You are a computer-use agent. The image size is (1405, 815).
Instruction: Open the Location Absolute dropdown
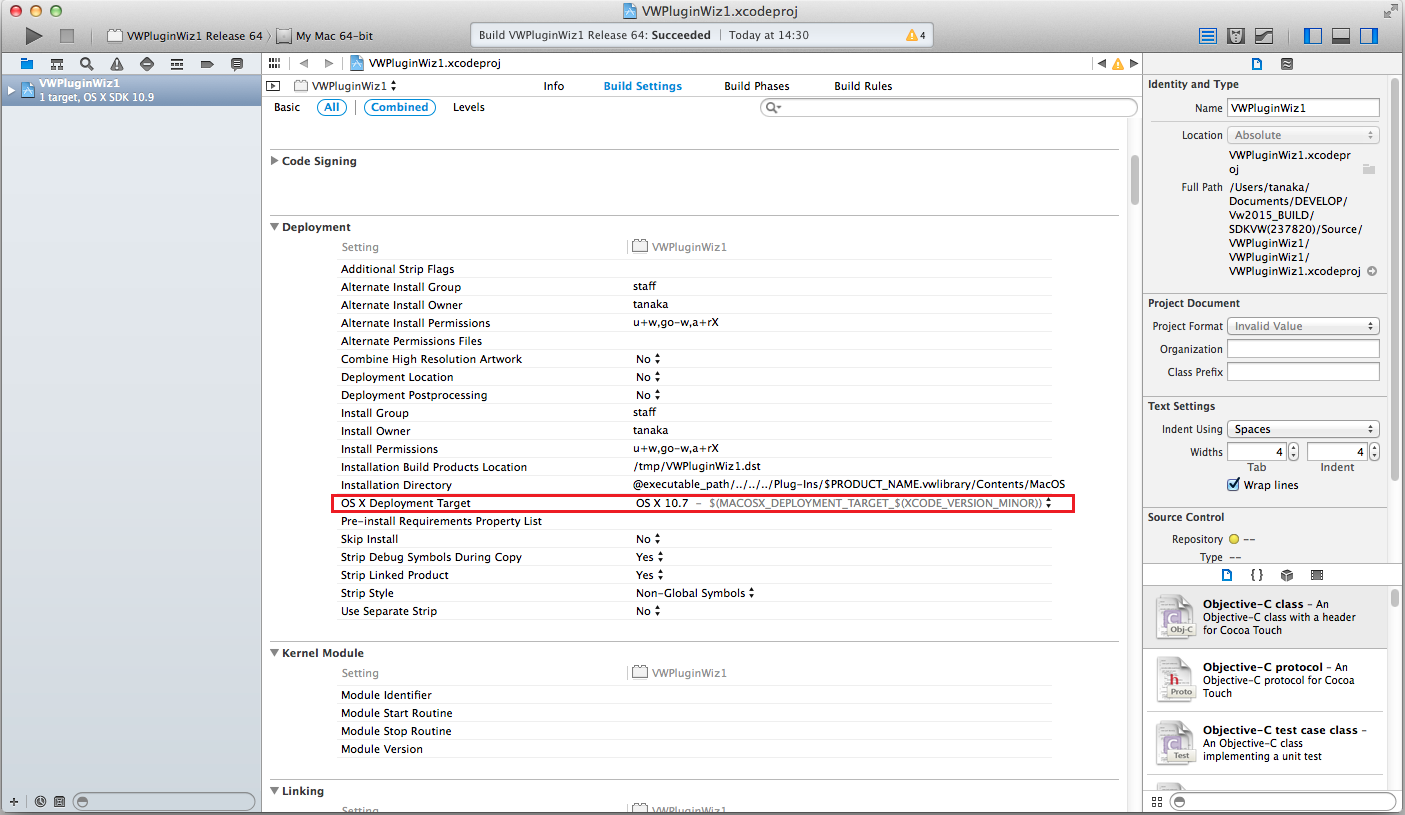tap(1303, 135)
